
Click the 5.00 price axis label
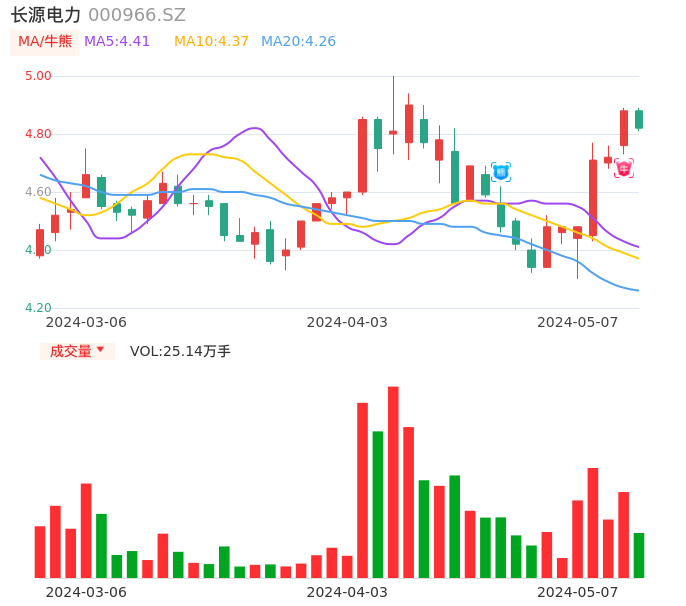coord(38,76)
